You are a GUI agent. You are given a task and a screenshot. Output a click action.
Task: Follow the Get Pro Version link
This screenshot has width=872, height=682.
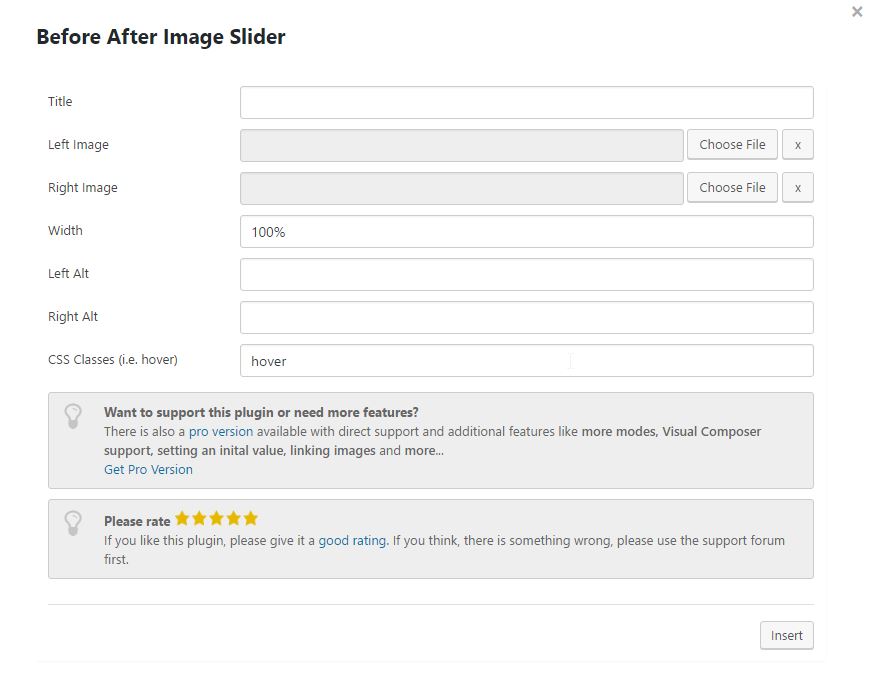pos(148,470)
